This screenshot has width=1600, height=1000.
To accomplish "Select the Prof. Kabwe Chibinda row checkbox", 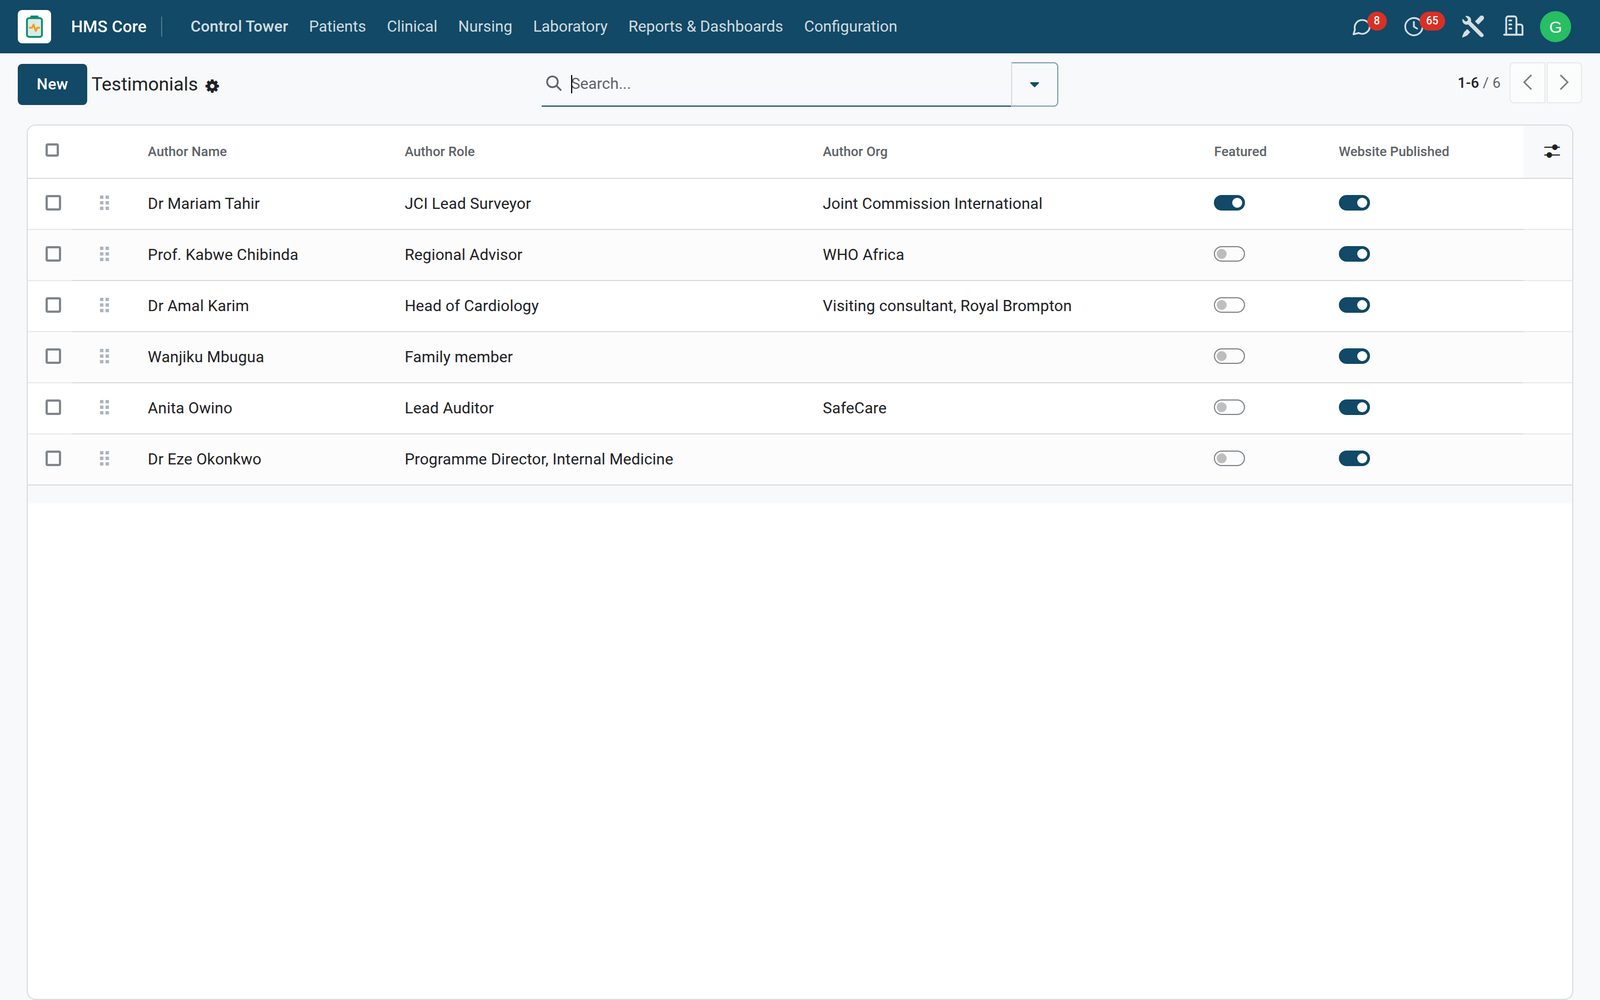I will tap(53, 254).
